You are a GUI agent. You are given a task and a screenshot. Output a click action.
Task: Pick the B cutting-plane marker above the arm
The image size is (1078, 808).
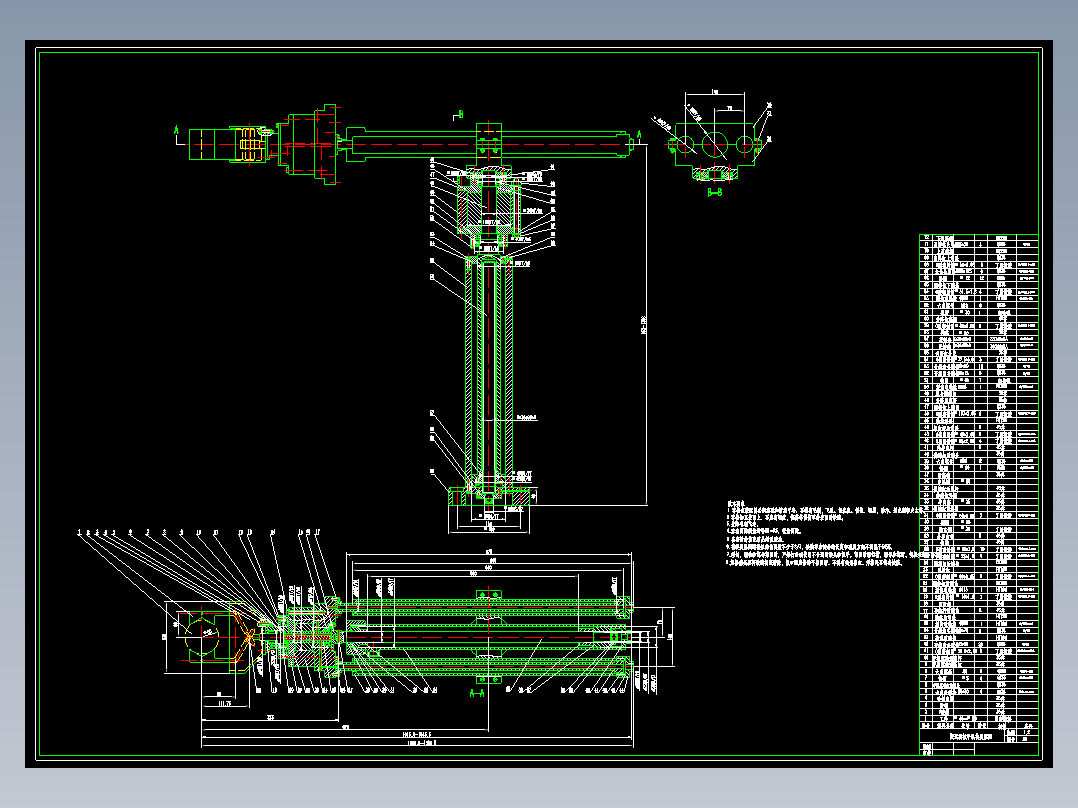[x=458, y=116]
